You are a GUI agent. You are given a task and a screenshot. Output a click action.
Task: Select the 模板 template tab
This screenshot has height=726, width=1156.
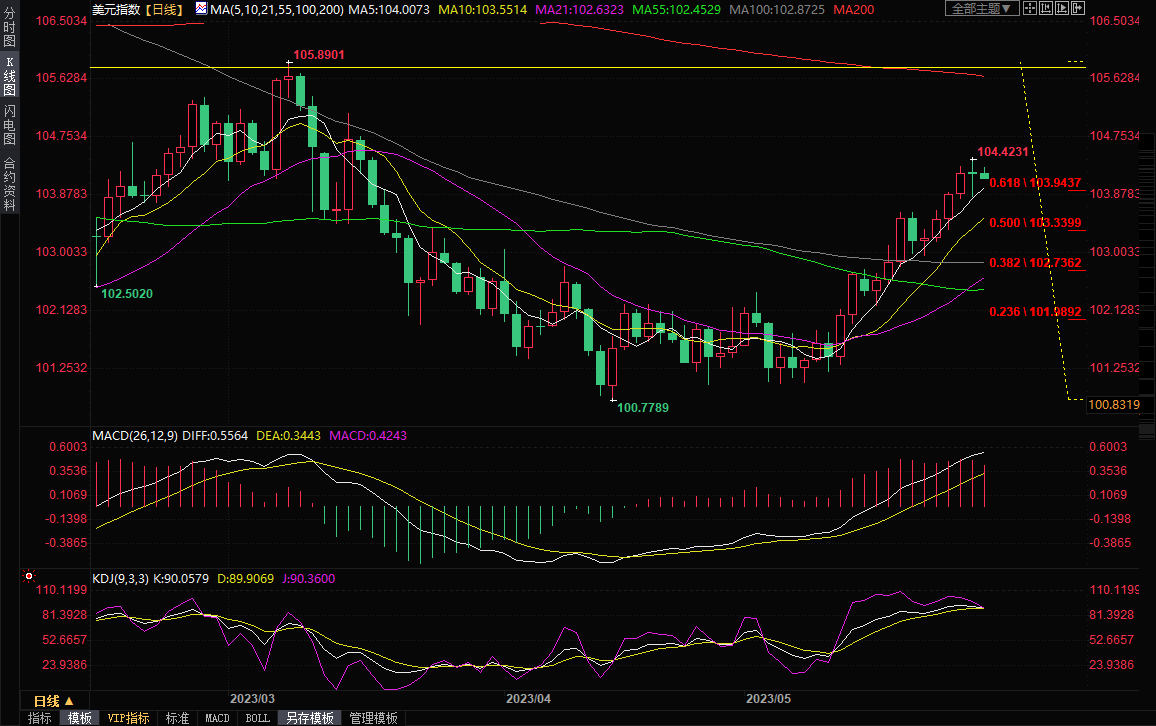[79, 718]
